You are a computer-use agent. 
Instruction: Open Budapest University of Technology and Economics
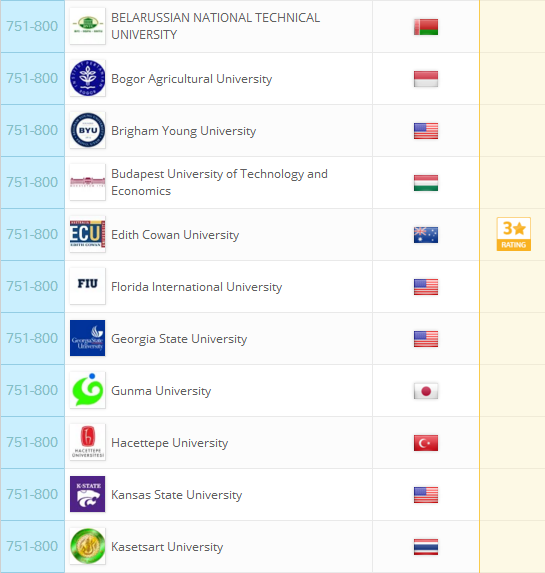point(219,182)
